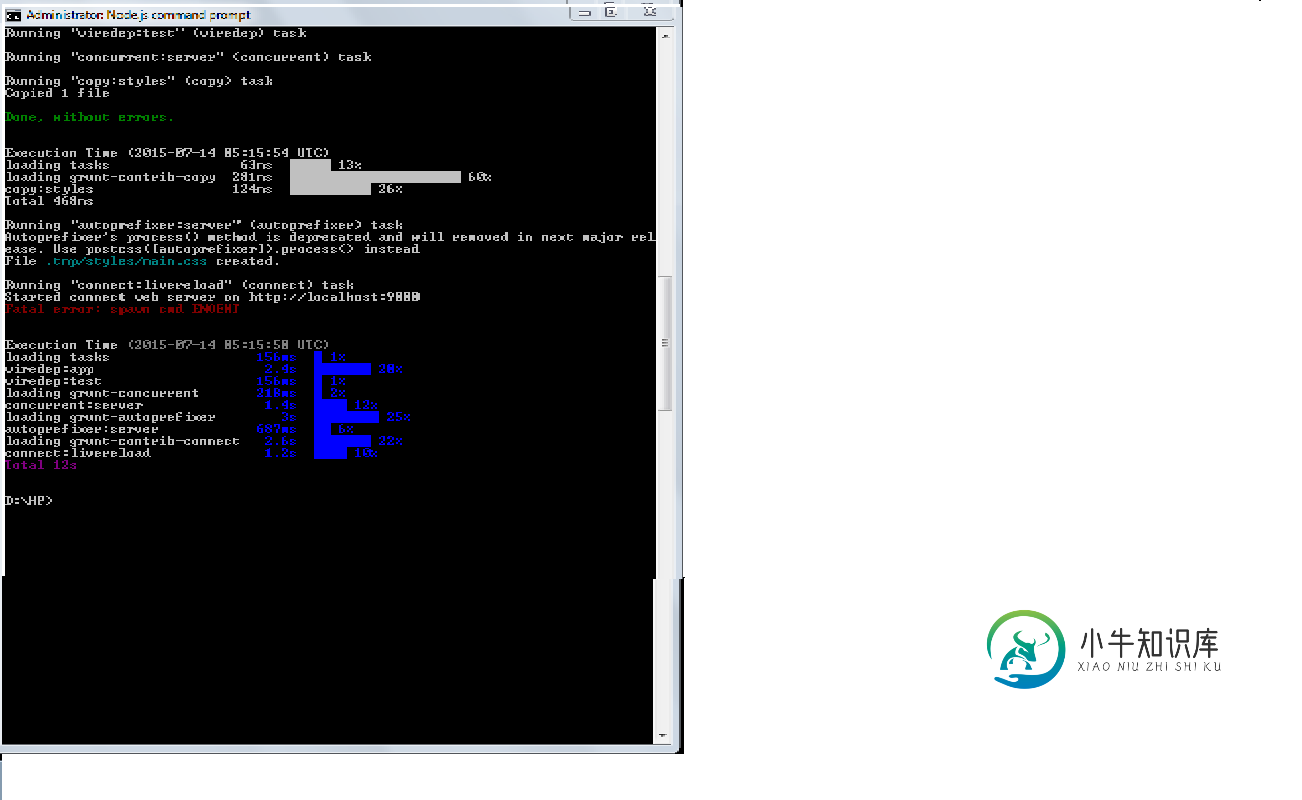Click the 'loading grunt-concurrent' timing row

[x=175, y=393]
